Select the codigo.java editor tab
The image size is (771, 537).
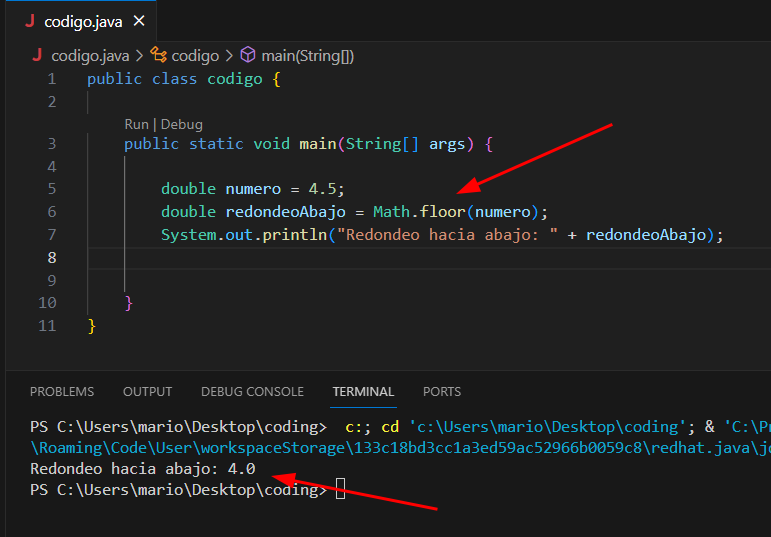[82, 21]
